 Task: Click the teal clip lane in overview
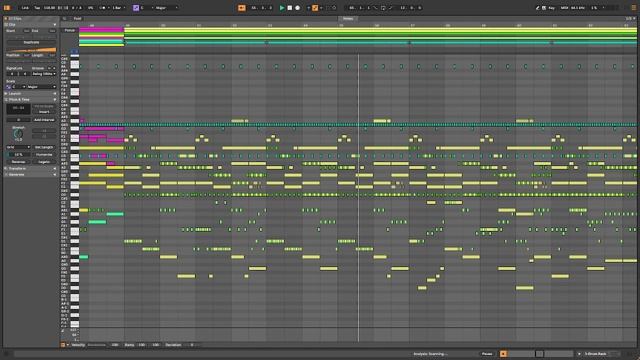pyautogui.click(x=380, y=42)
